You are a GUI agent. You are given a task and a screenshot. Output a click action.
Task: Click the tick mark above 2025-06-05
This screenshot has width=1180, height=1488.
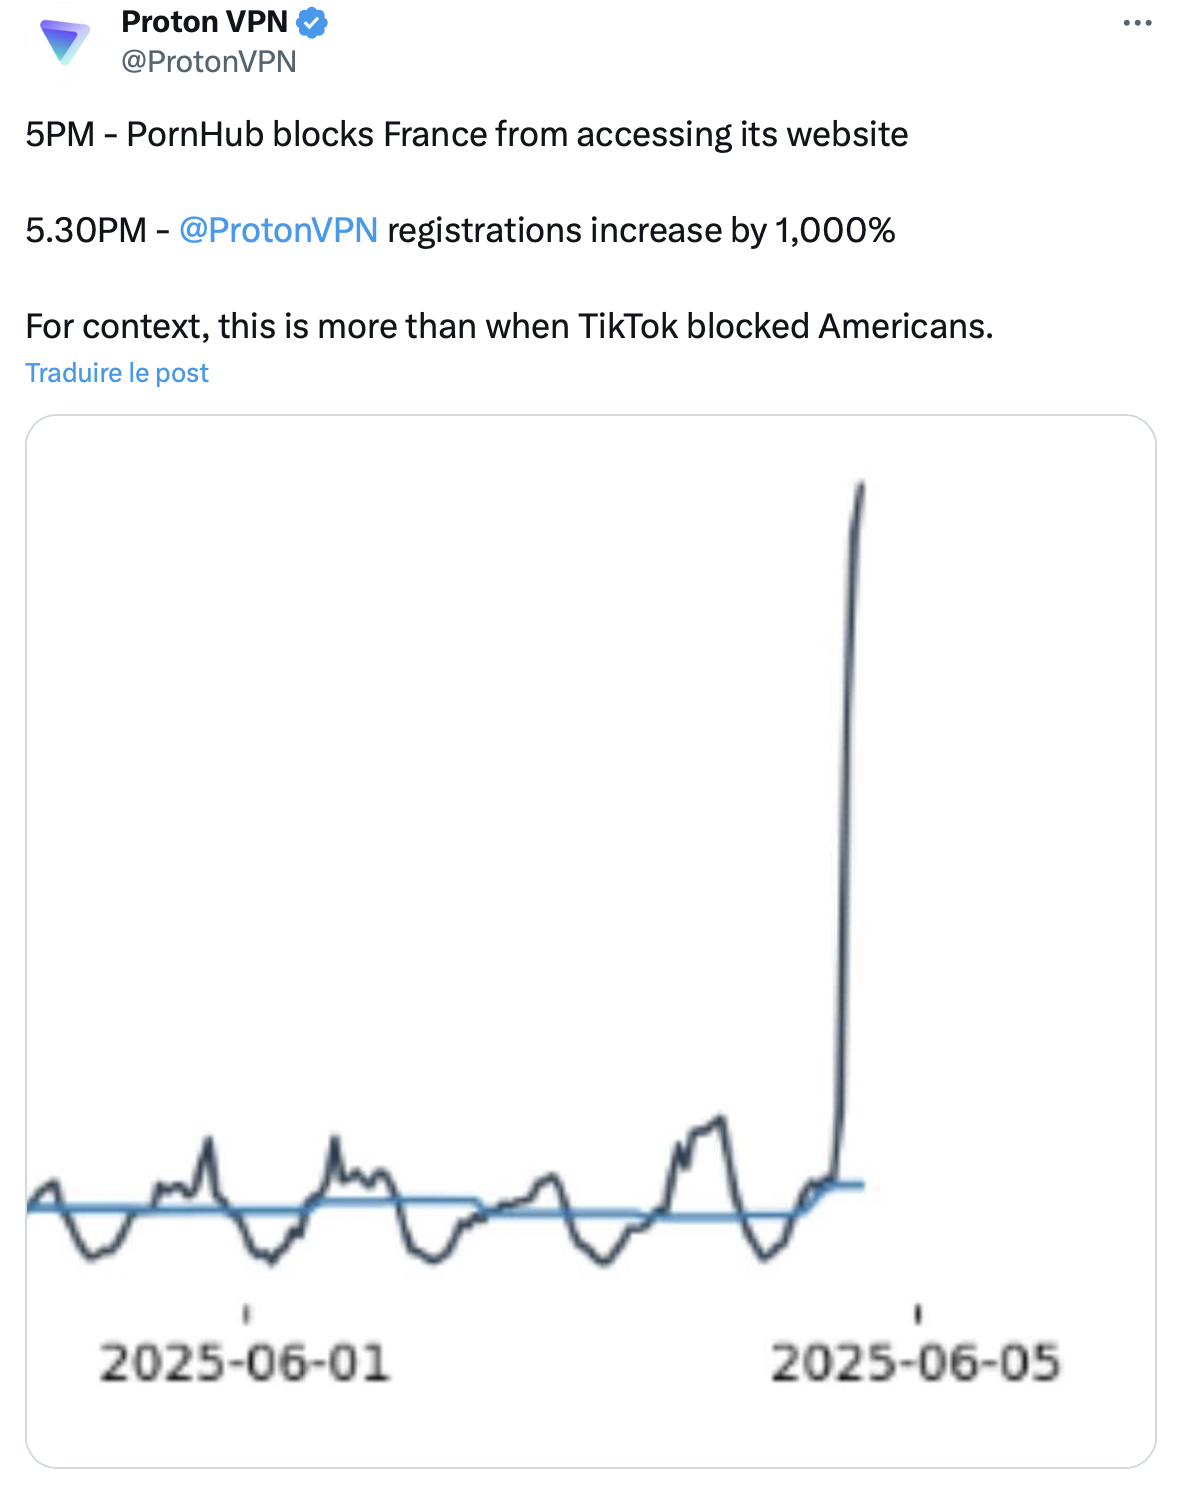point(918,1313)
